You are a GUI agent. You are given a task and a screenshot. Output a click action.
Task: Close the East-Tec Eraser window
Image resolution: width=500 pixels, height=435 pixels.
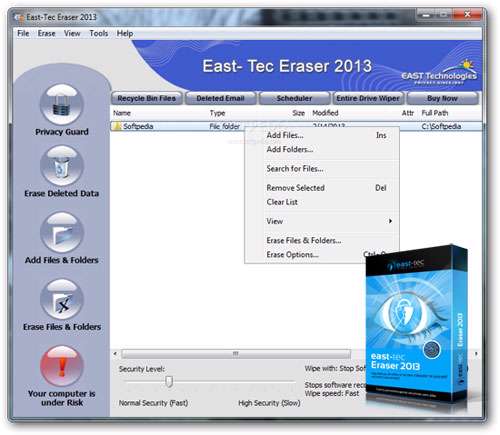[x=467, y=15]
